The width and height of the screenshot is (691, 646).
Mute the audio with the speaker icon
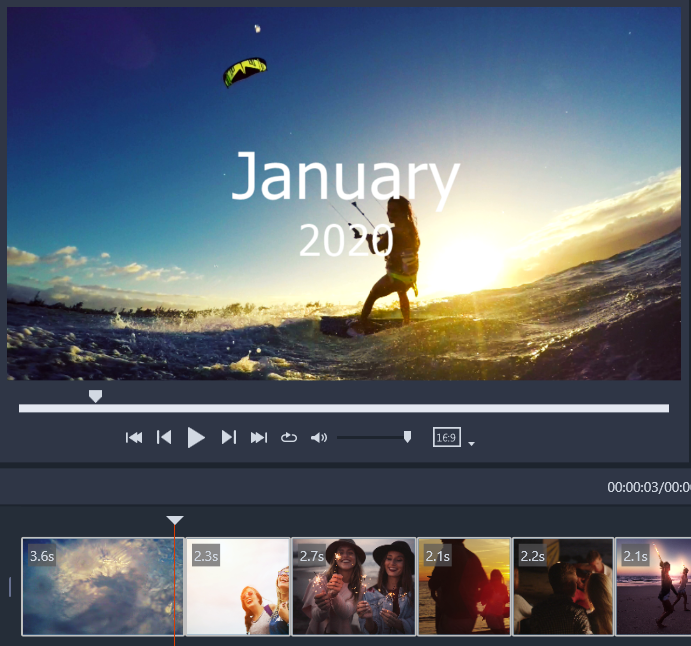tap(319, 438)
